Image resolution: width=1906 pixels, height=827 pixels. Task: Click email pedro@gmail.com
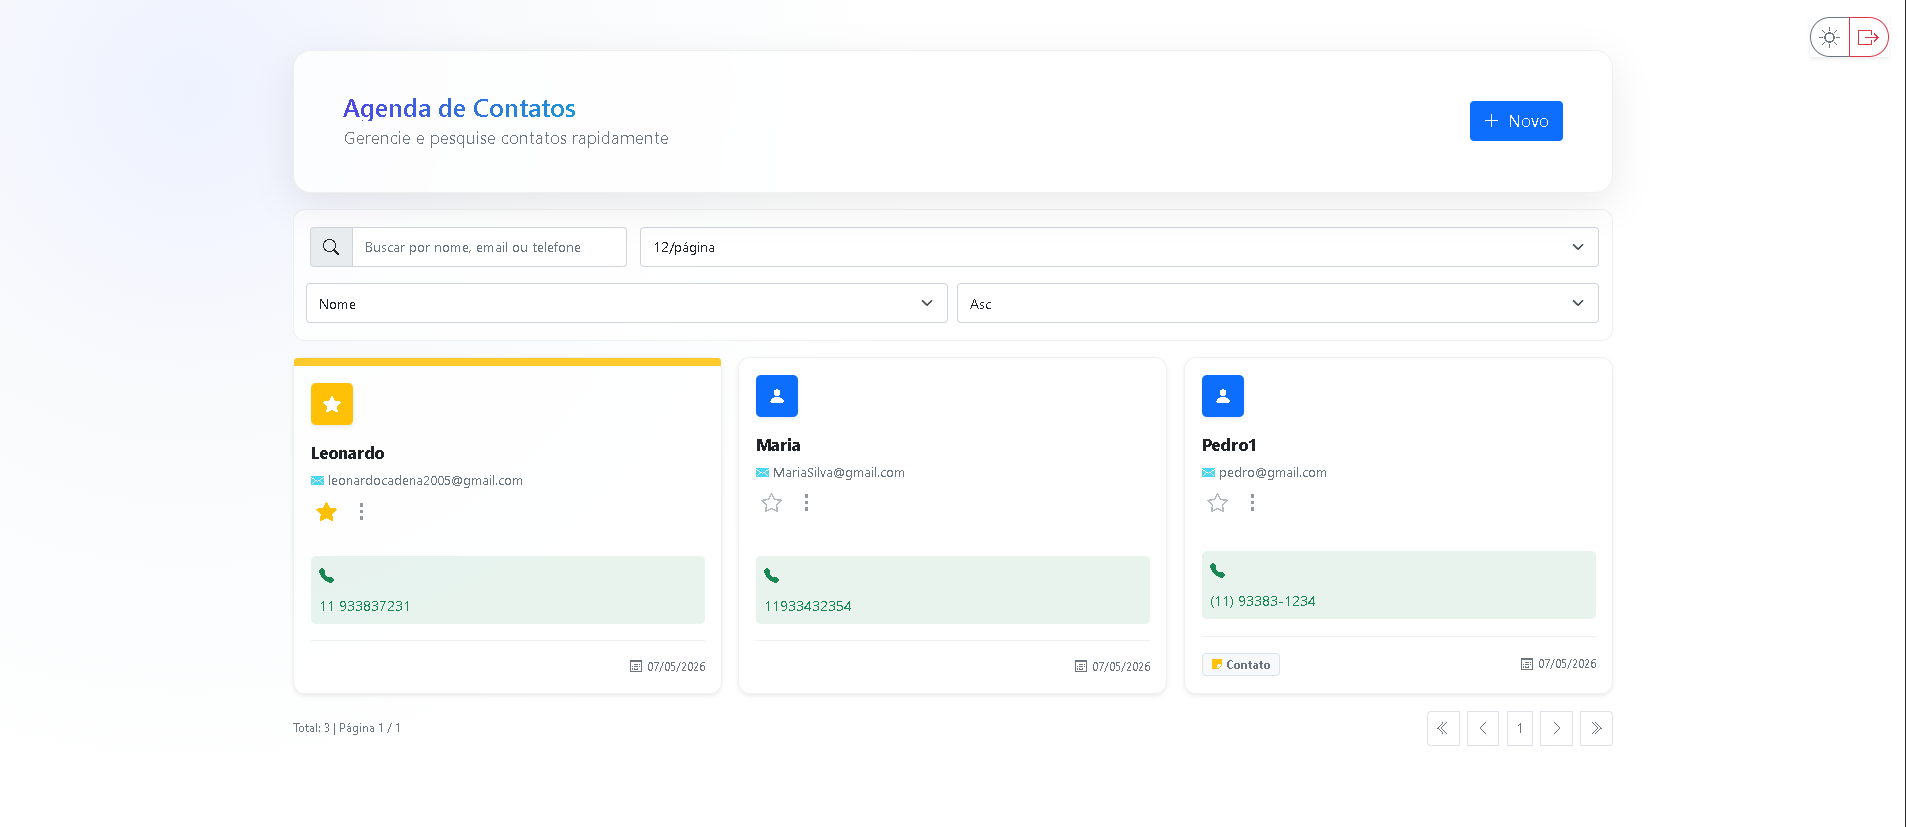coord(1273,473)
